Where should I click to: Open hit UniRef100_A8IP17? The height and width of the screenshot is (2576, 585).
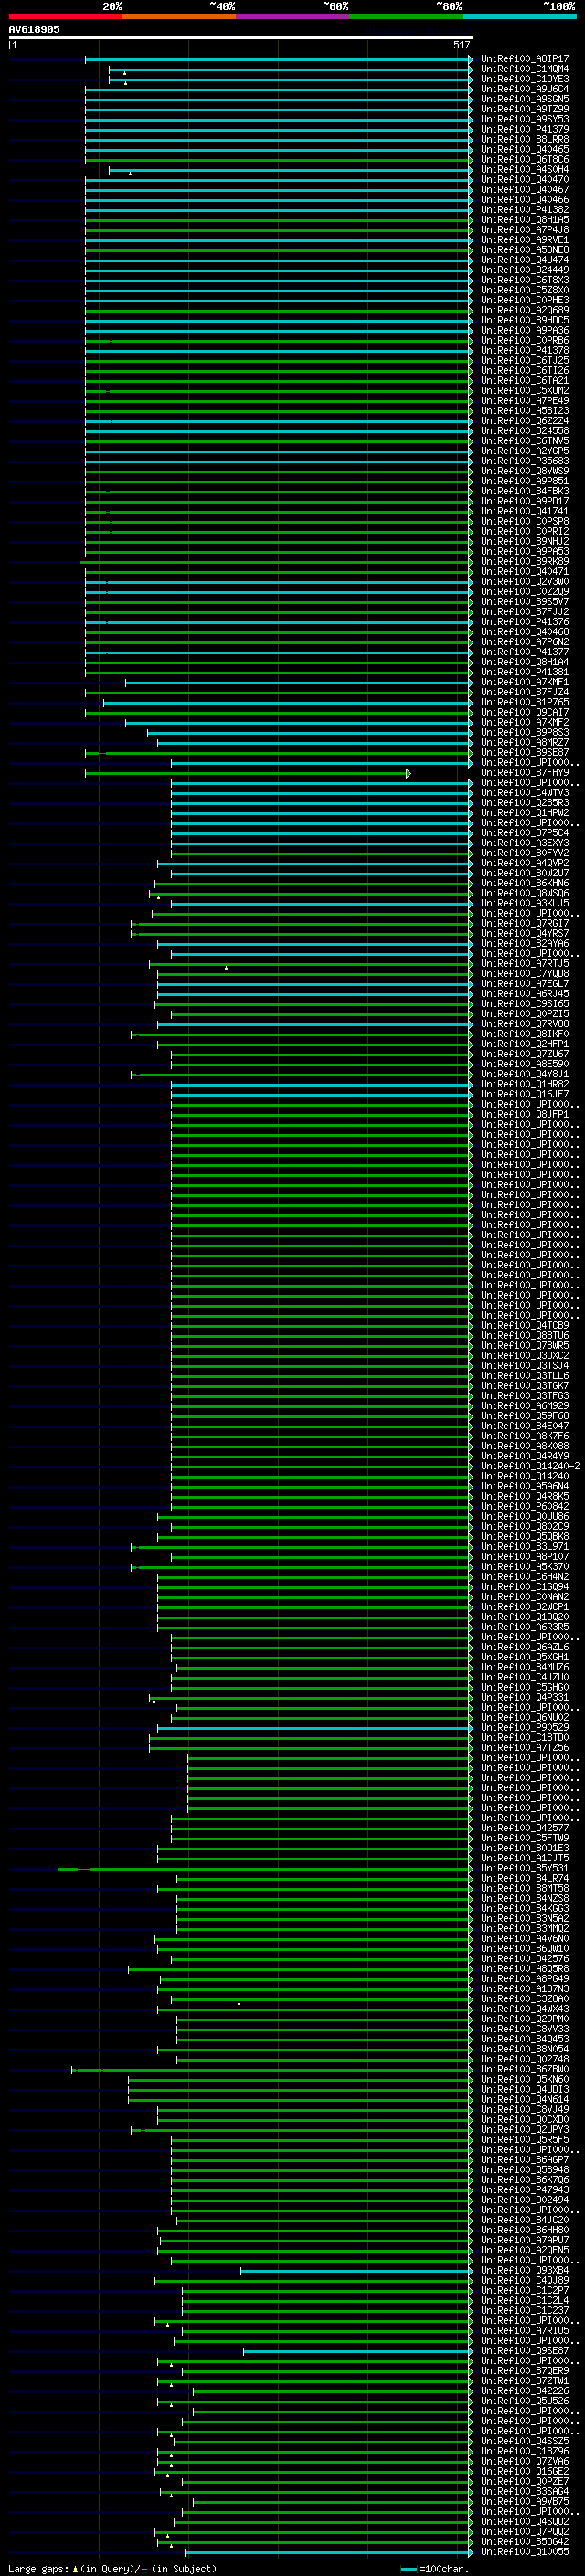click(524, 59)
